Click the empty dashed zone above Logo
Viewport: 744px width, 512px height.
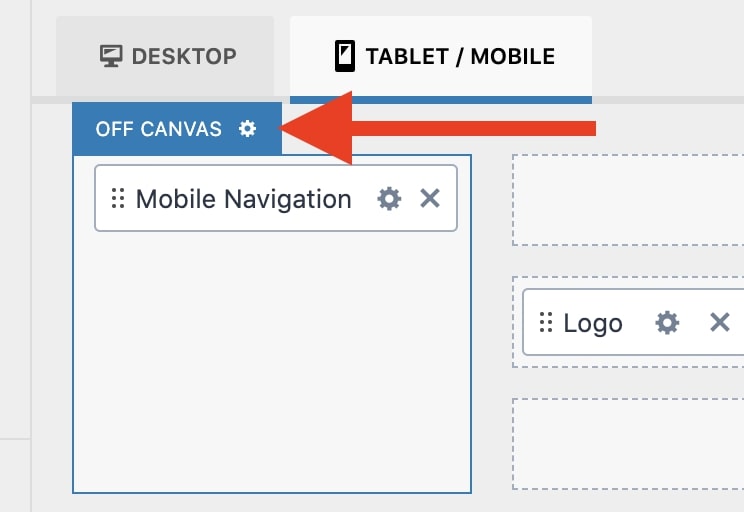(x=628, y=200)
